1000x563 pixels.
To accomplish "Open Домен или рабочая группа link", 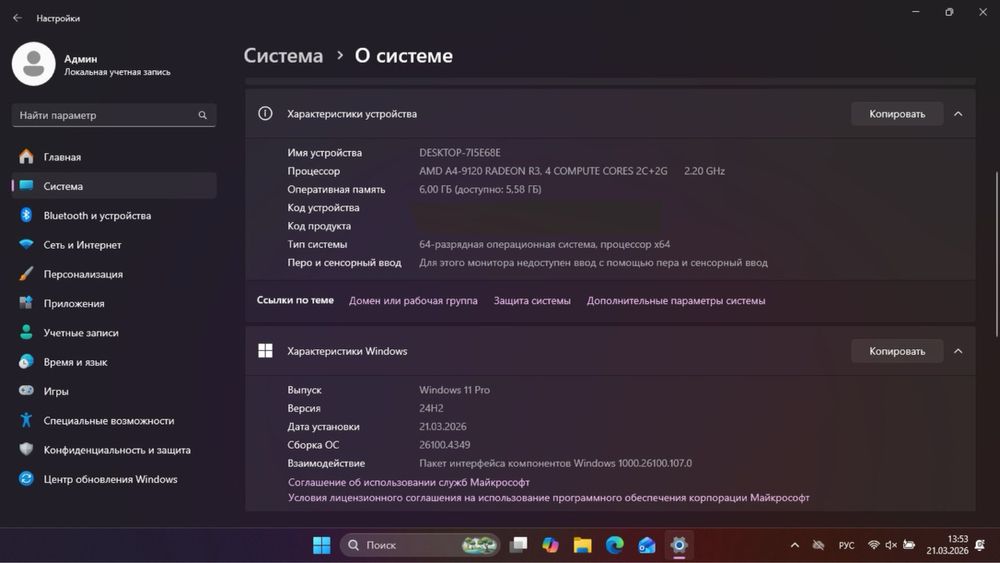I will [x=413, y=300].
